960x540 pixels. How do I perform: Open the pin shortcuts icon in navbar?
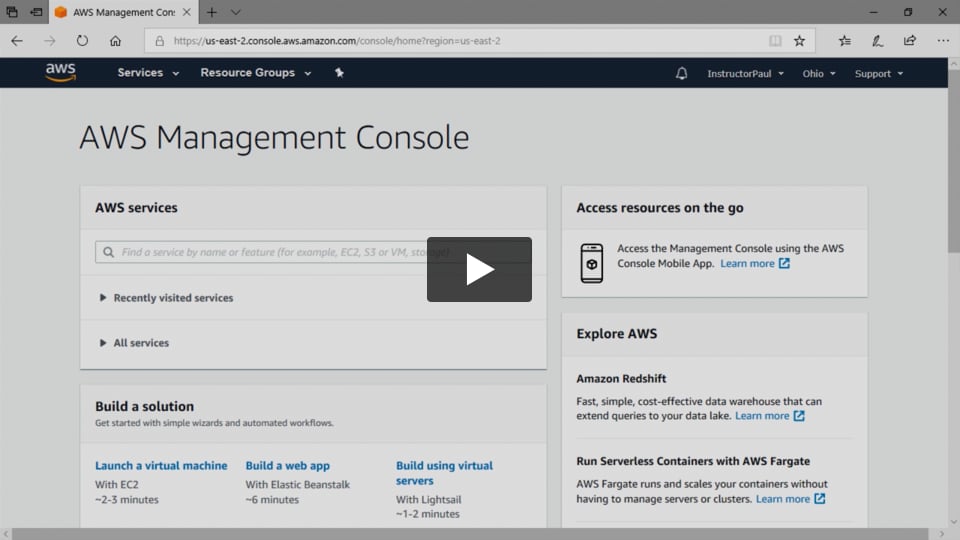[x=339, y=73]
